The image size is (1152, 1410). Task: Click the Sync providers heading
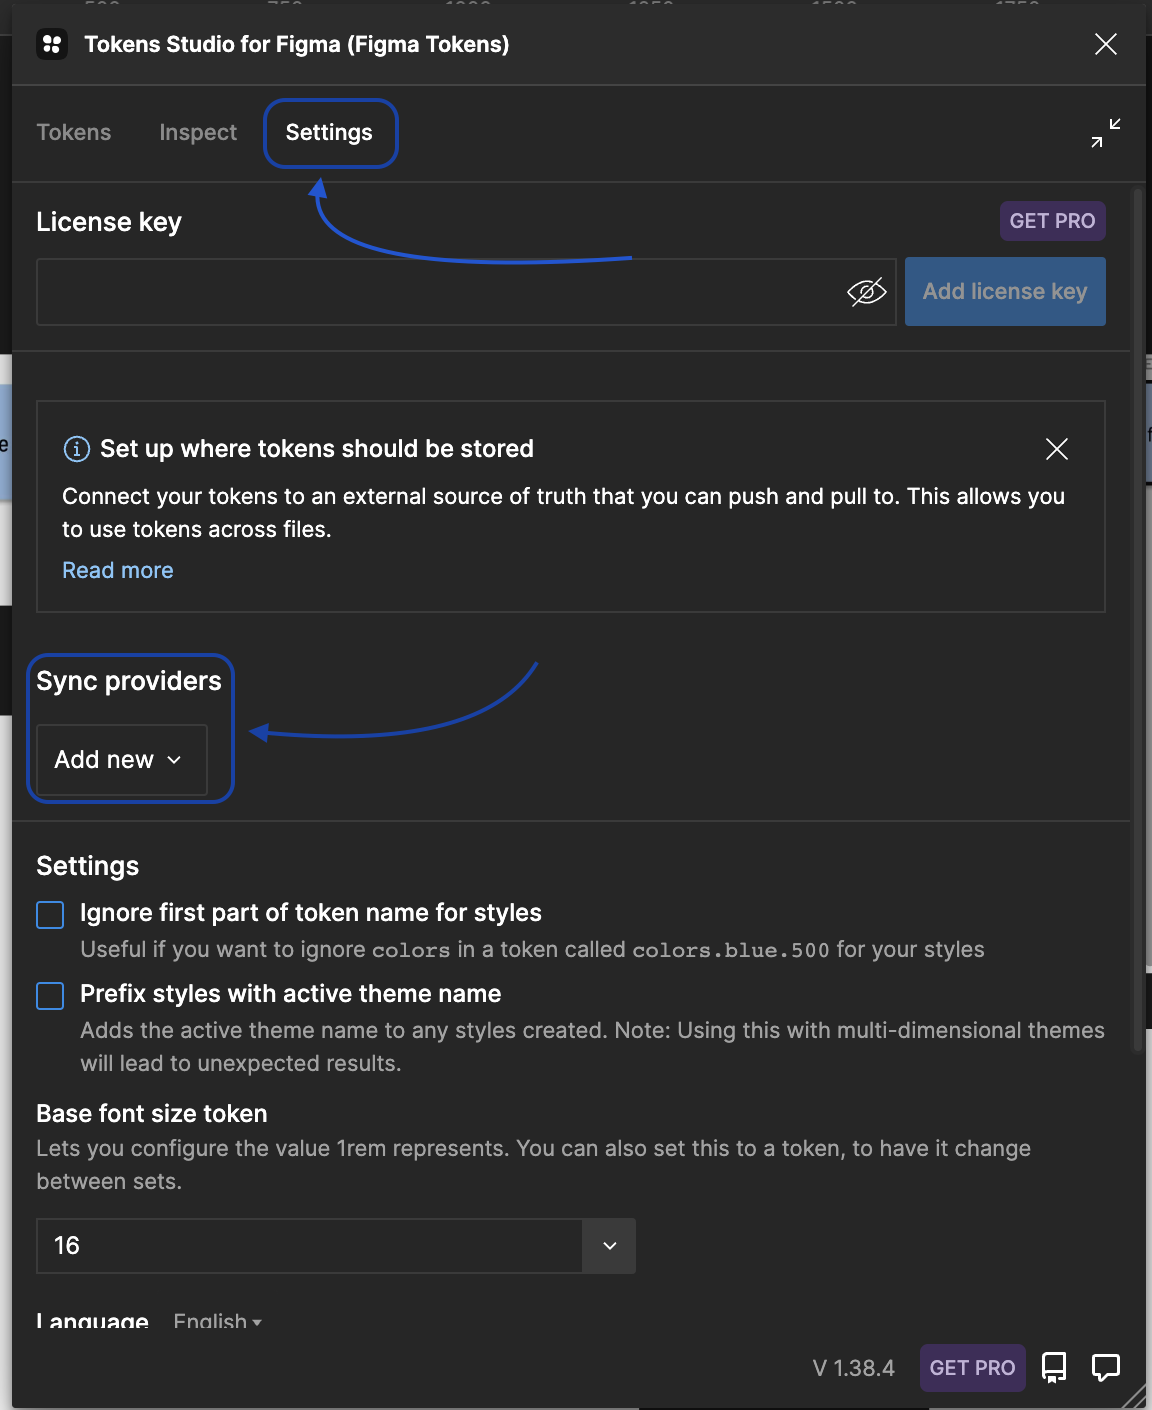[129, 681]
